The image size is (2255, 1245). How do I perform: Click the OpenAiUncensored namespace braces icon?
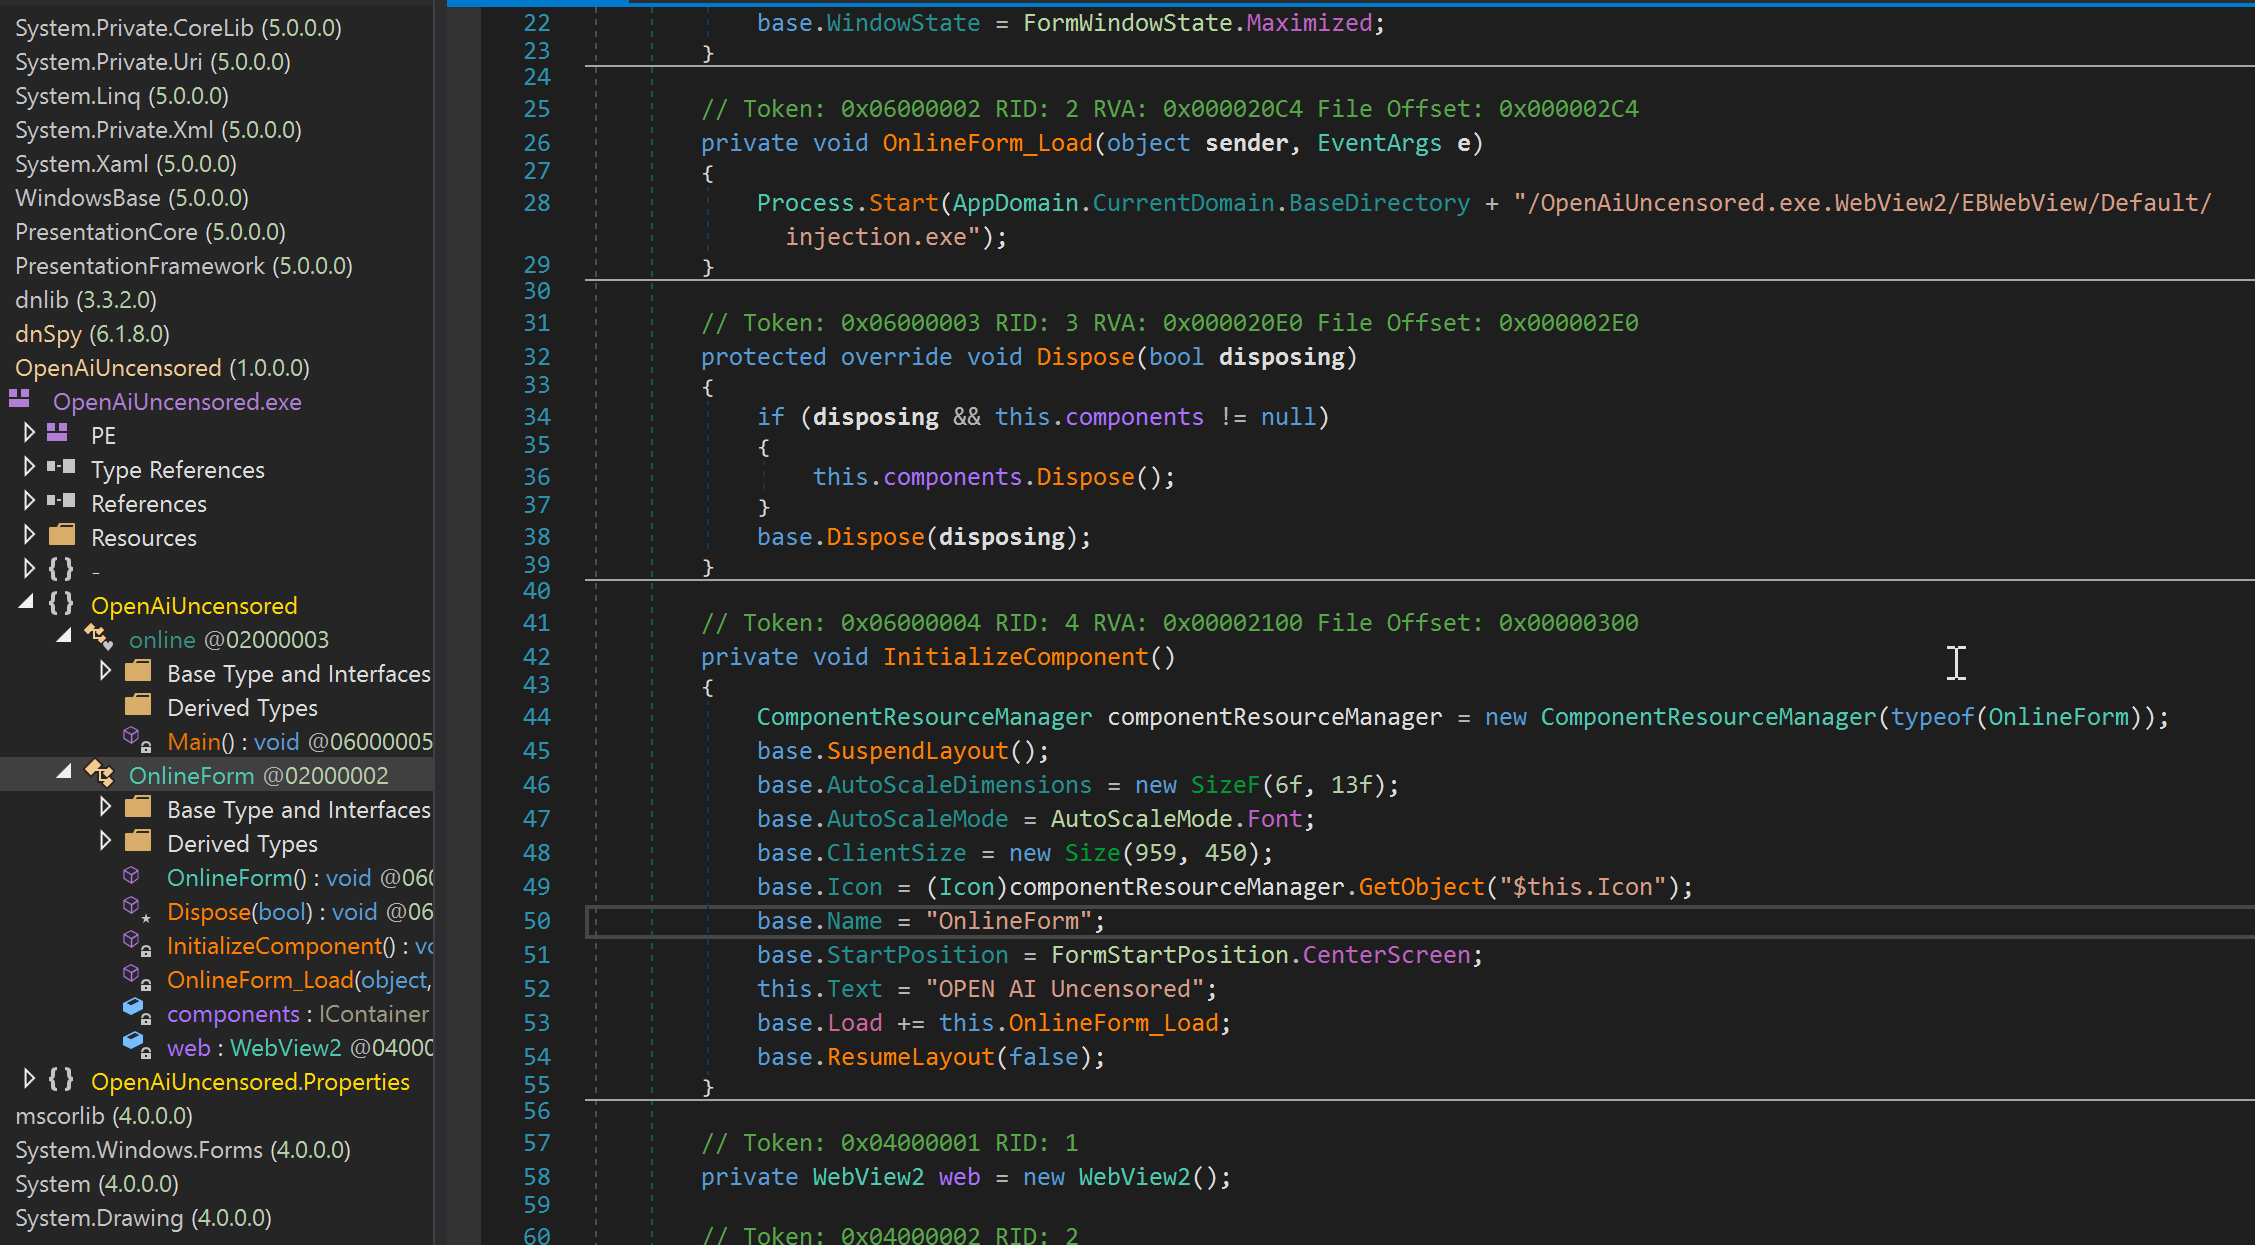[61, 604]
